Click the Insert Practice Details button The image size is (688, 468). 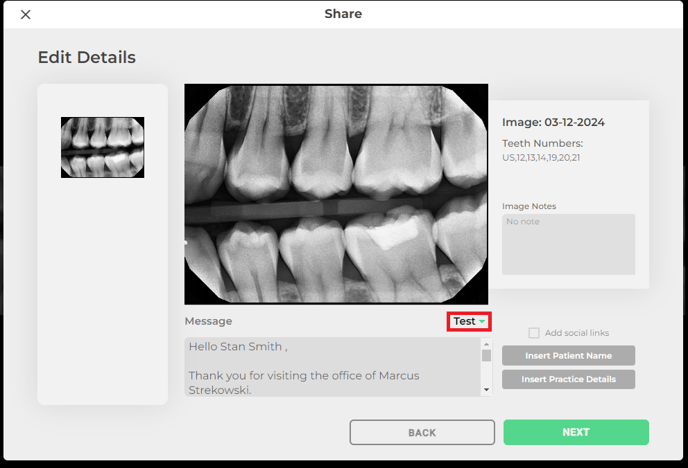tap(568, 379)
